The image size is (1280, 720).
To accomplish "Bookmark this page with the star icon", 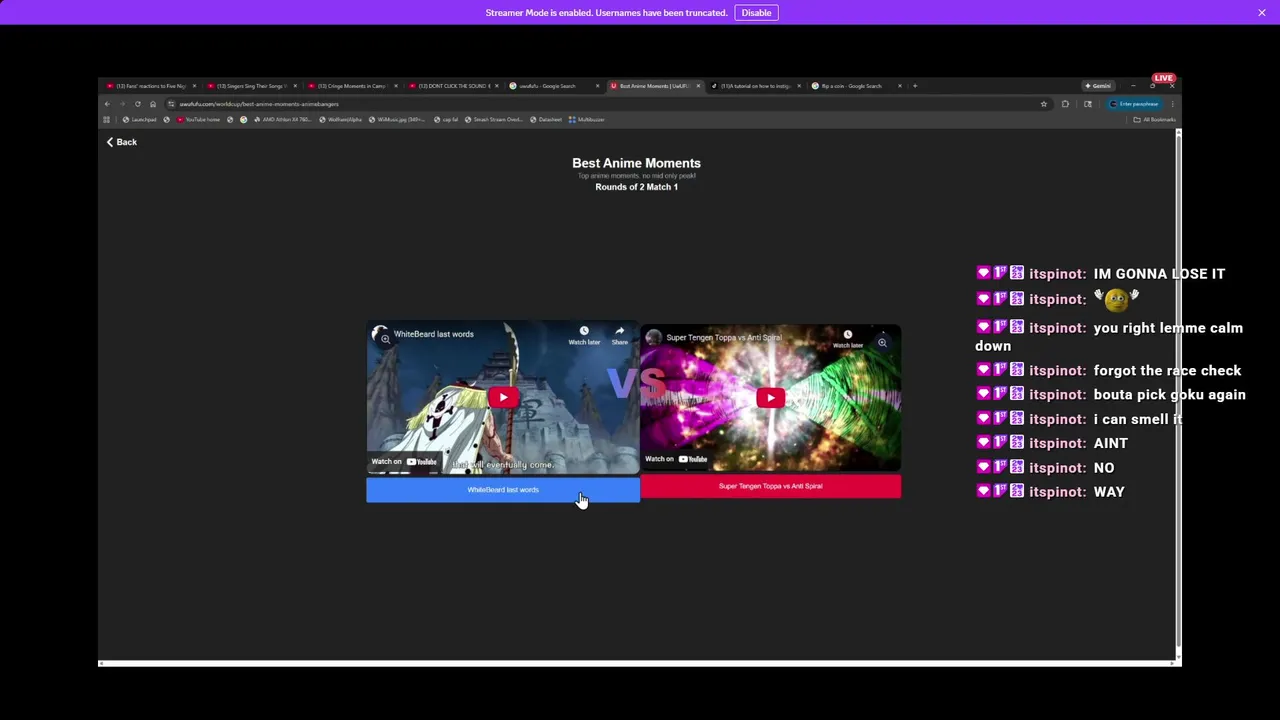I will coord(1044,104).
